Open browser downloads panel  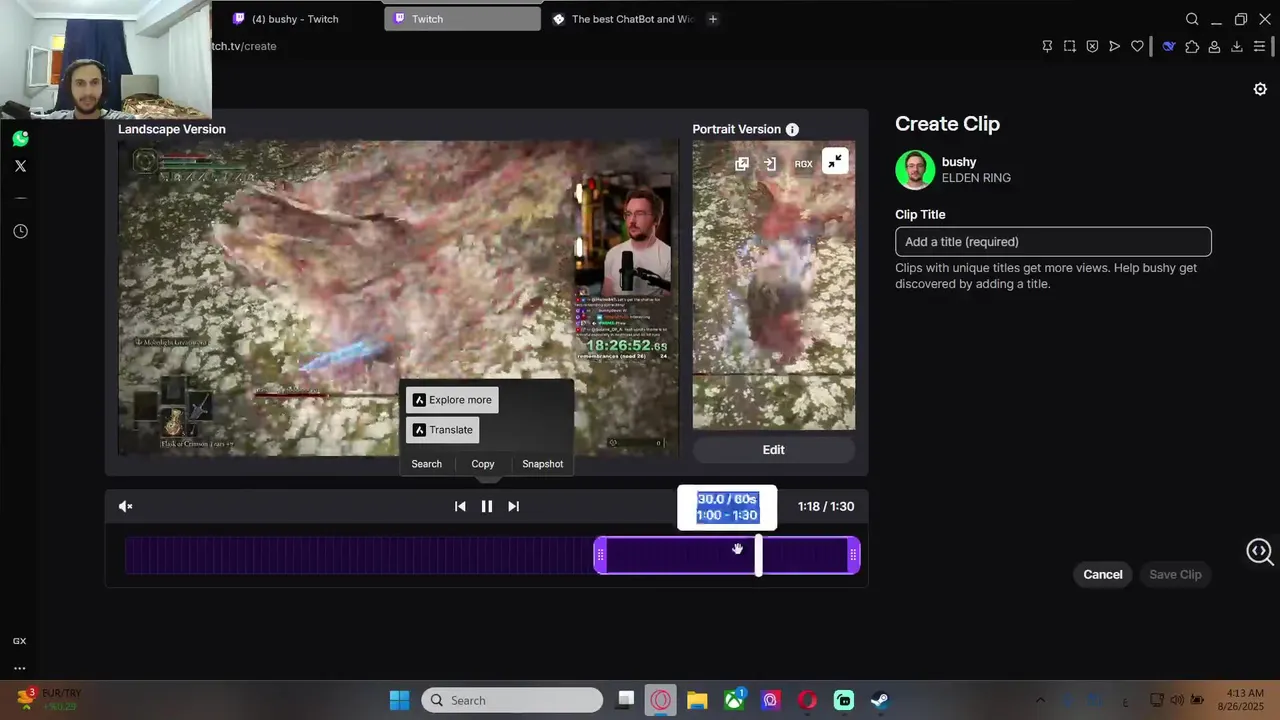1237,46
